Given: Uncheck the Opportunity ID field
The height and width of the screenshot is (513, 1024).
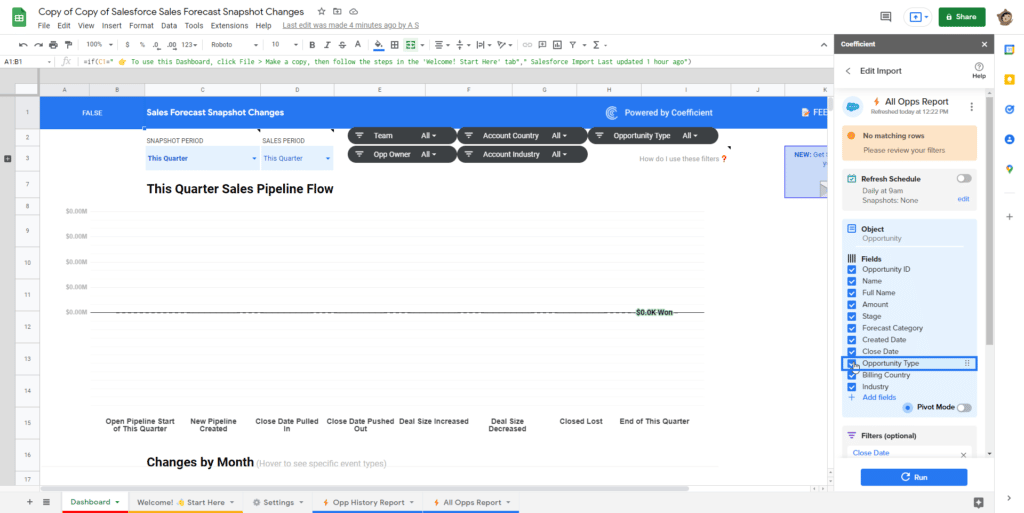Looking at the screenshot, I should [852, 270].
